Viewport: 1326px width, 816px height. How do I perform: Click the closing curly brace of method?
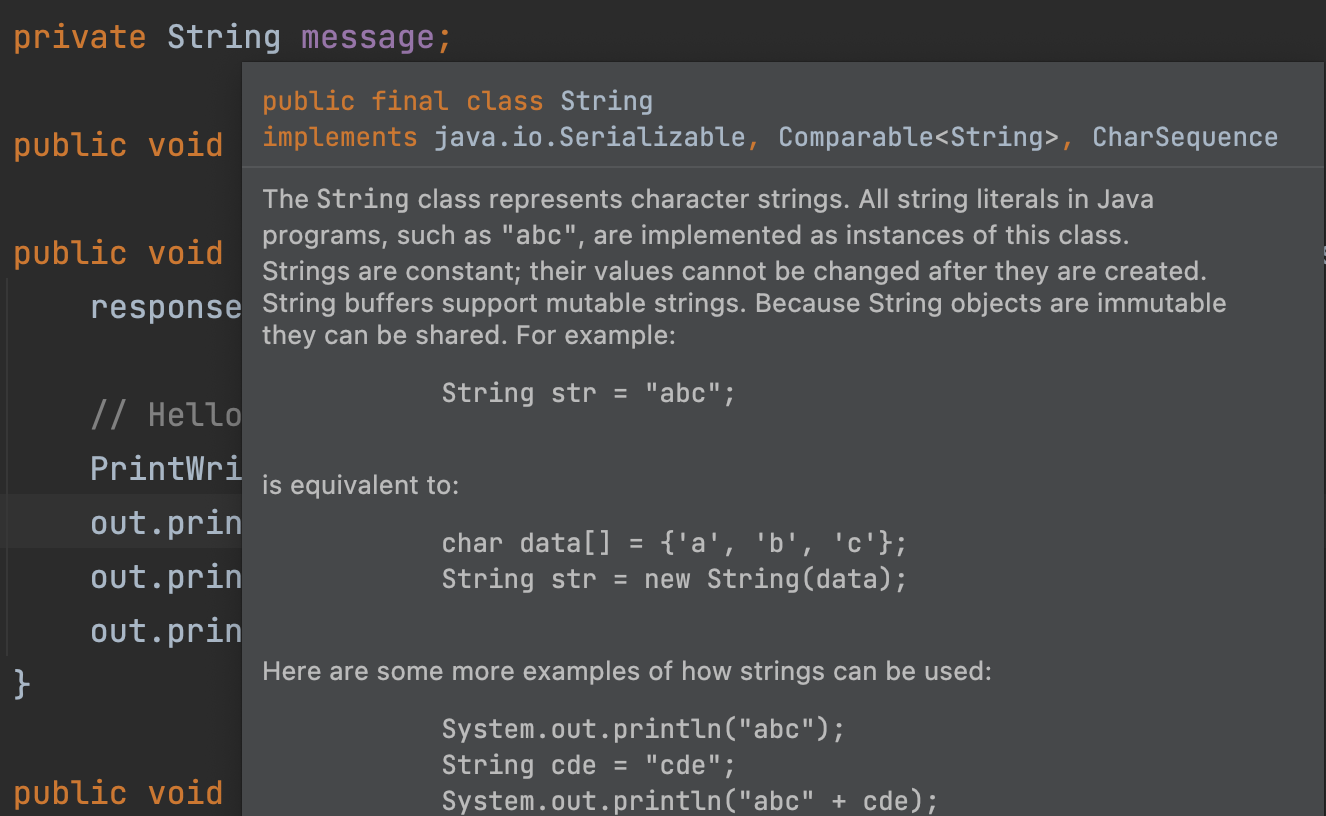coord(22,685)
